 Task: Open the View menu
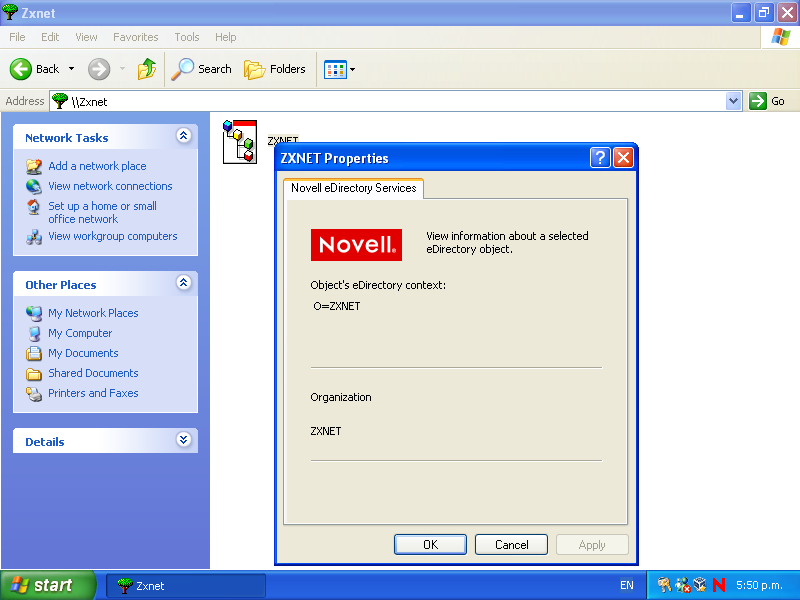click(86, 37)
